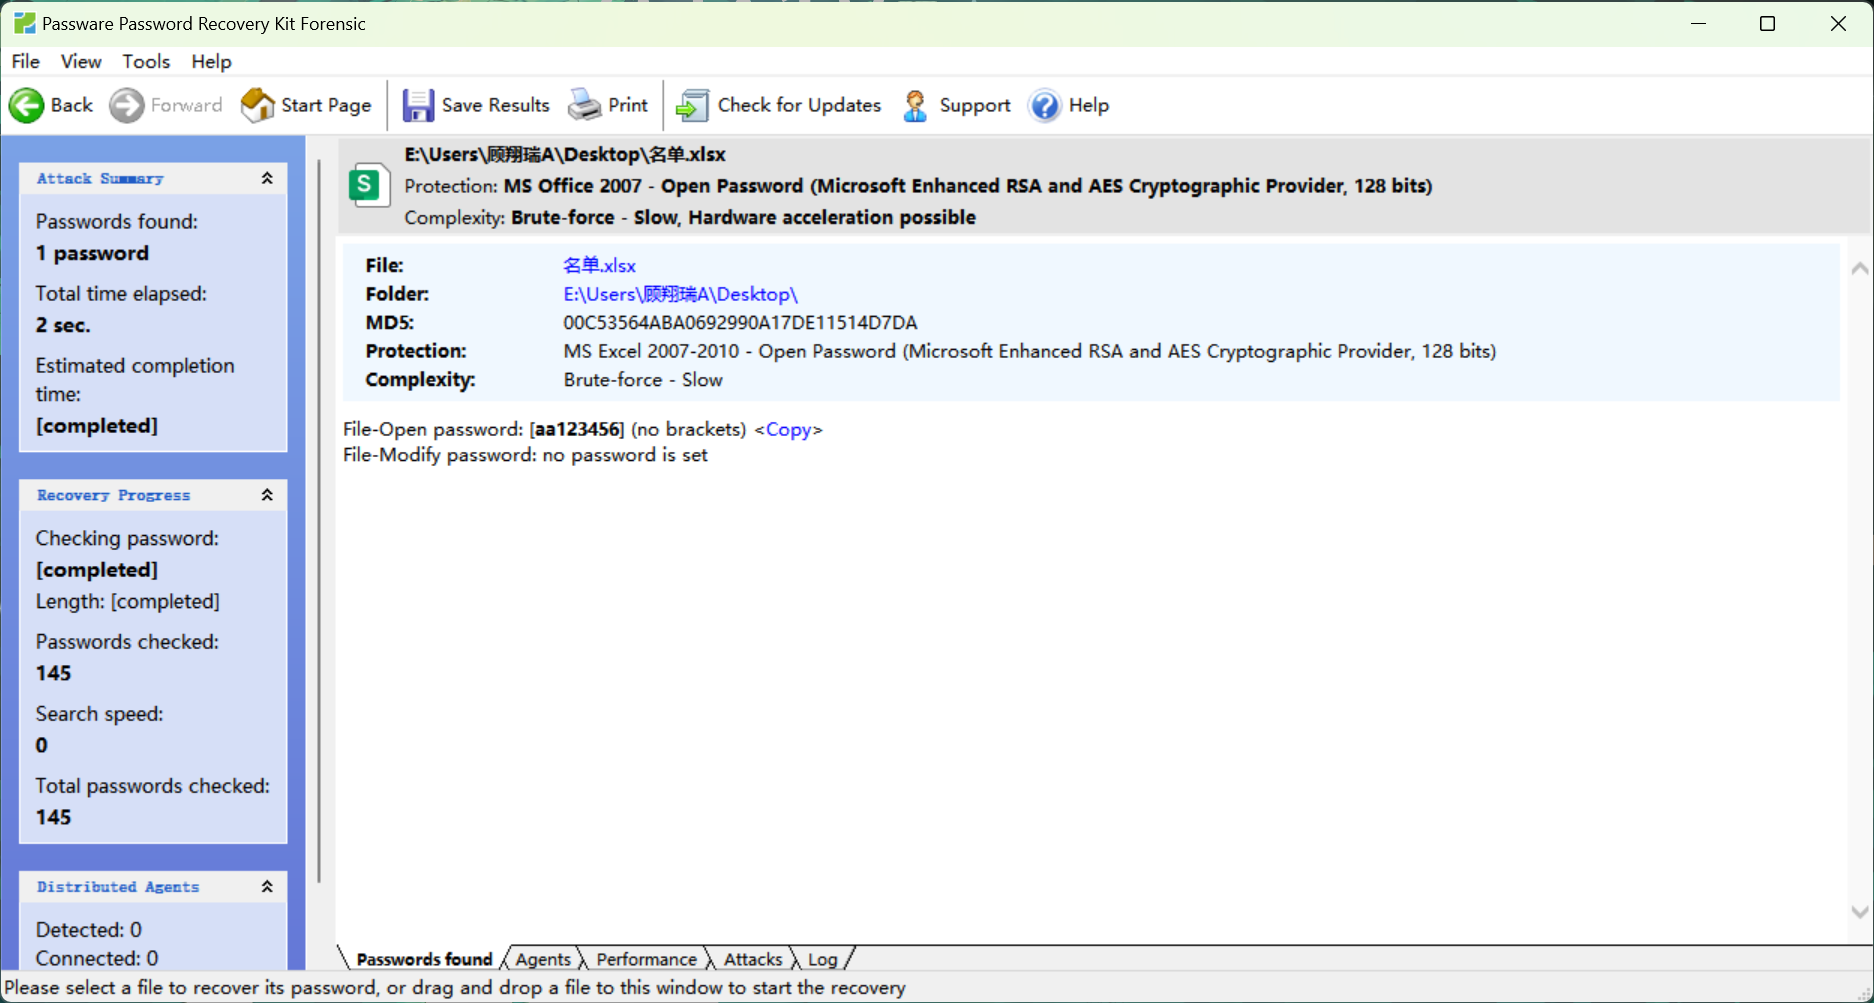Collapse the Recovery Progress panel
1874x1003 pixels.
(x=267, y=495)
